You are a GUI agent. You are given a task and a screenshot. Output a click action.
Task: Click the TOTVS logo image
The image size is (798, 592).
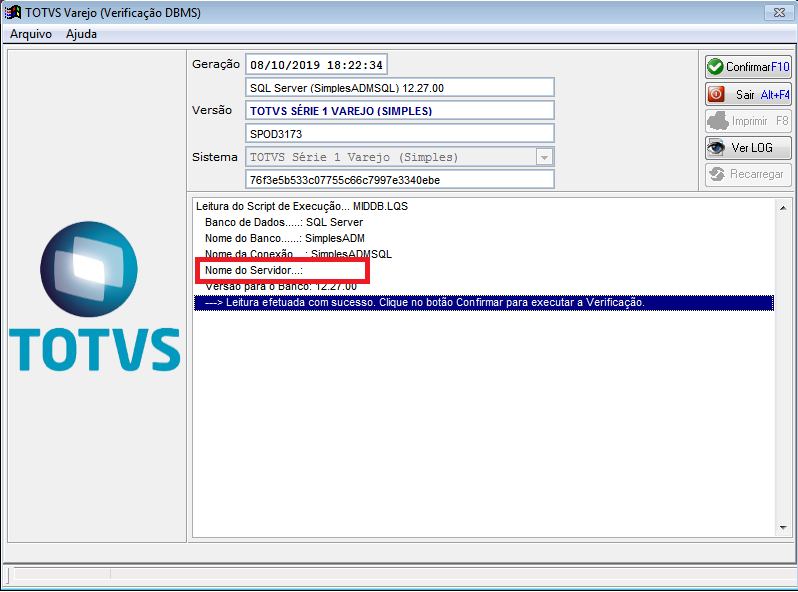click(x=95, y=296)
